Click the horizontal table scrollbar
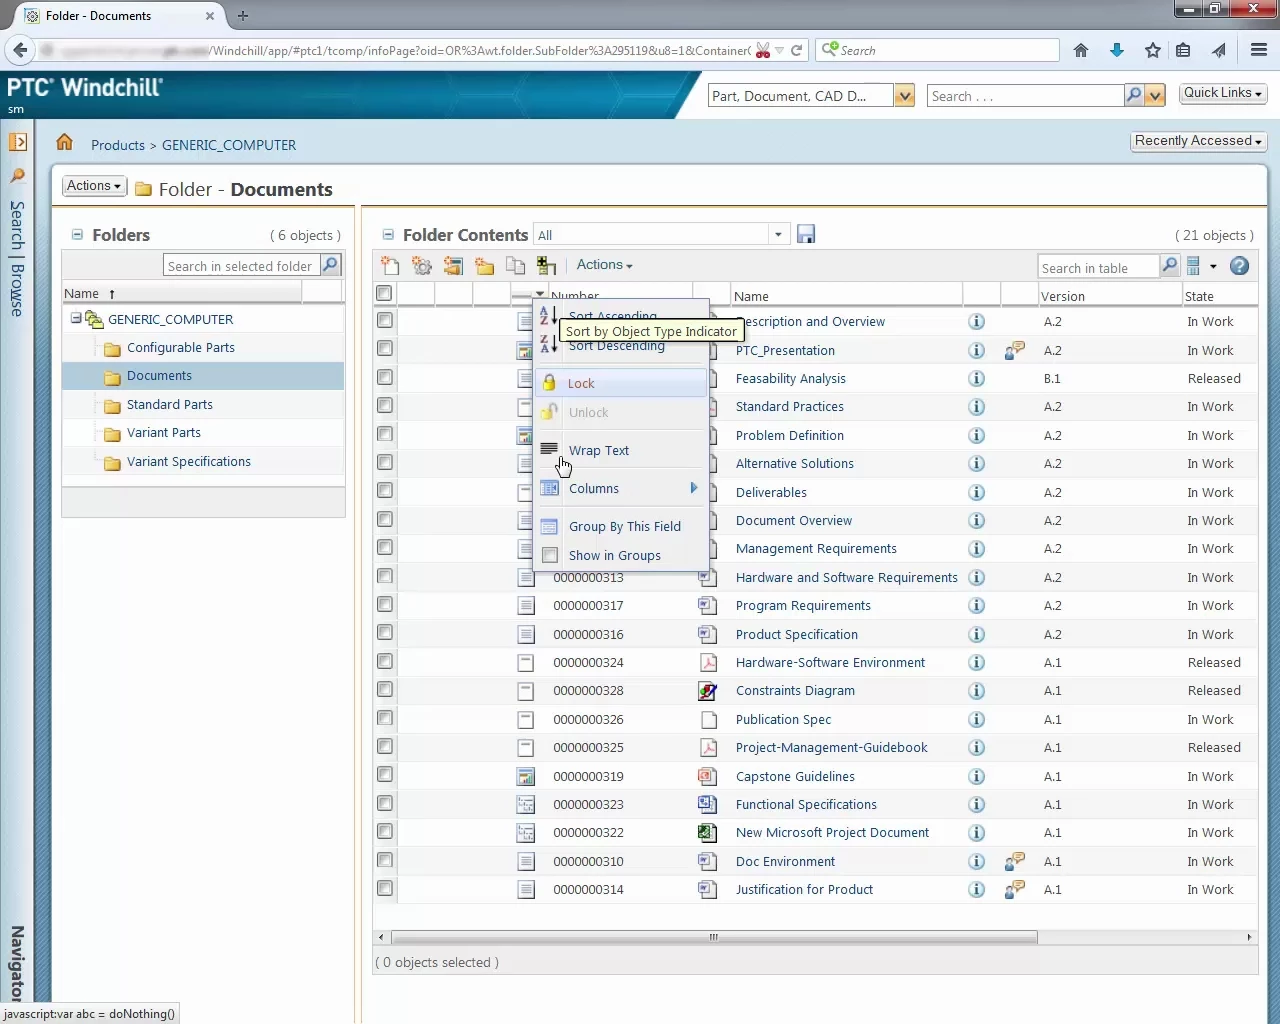The height and width of the screenshot is (1024, 1280). pyautogui.click(x=714, y=937)
